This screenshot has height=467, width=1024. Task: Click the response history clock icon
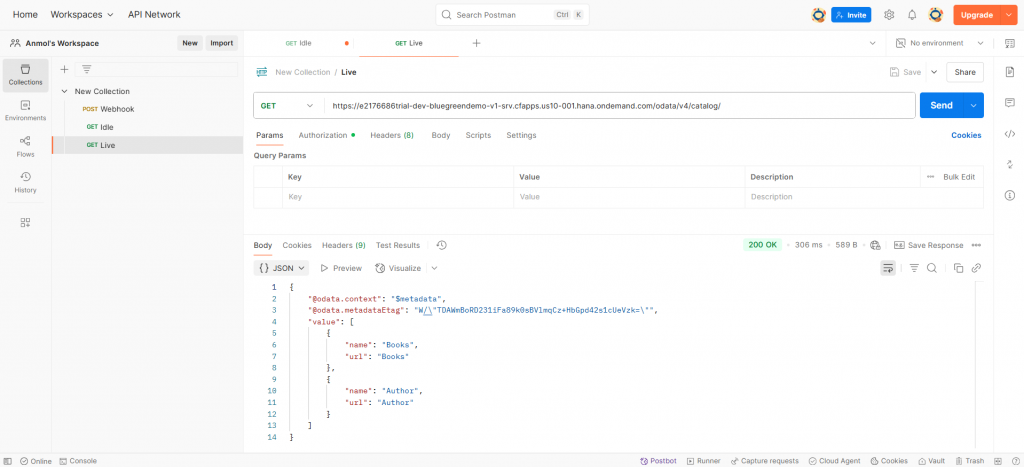441,245
